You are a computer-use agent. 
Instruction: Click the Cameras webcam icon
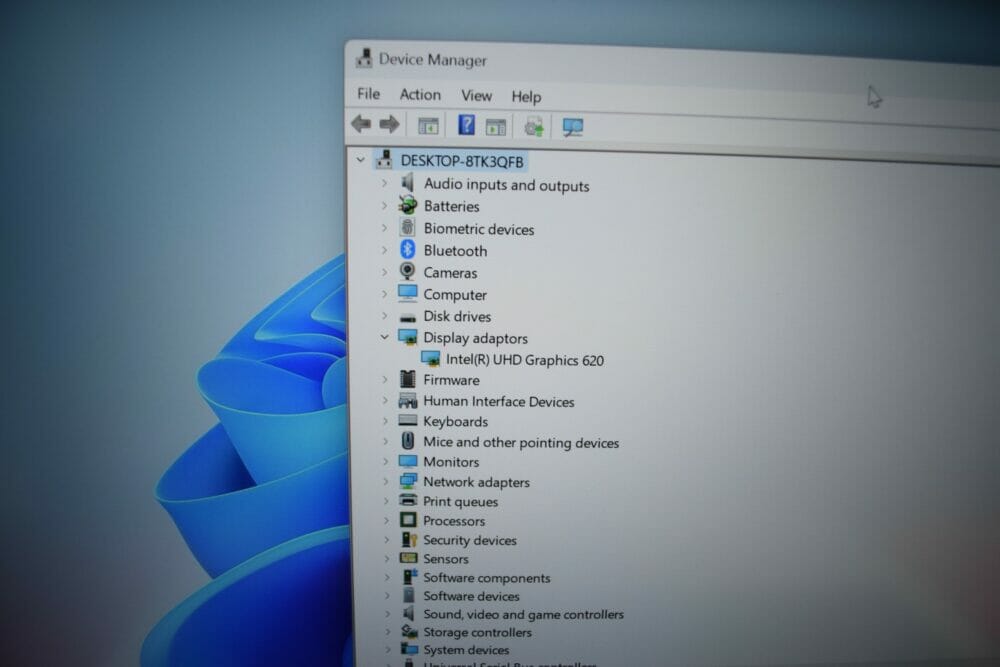coord(407,271)
